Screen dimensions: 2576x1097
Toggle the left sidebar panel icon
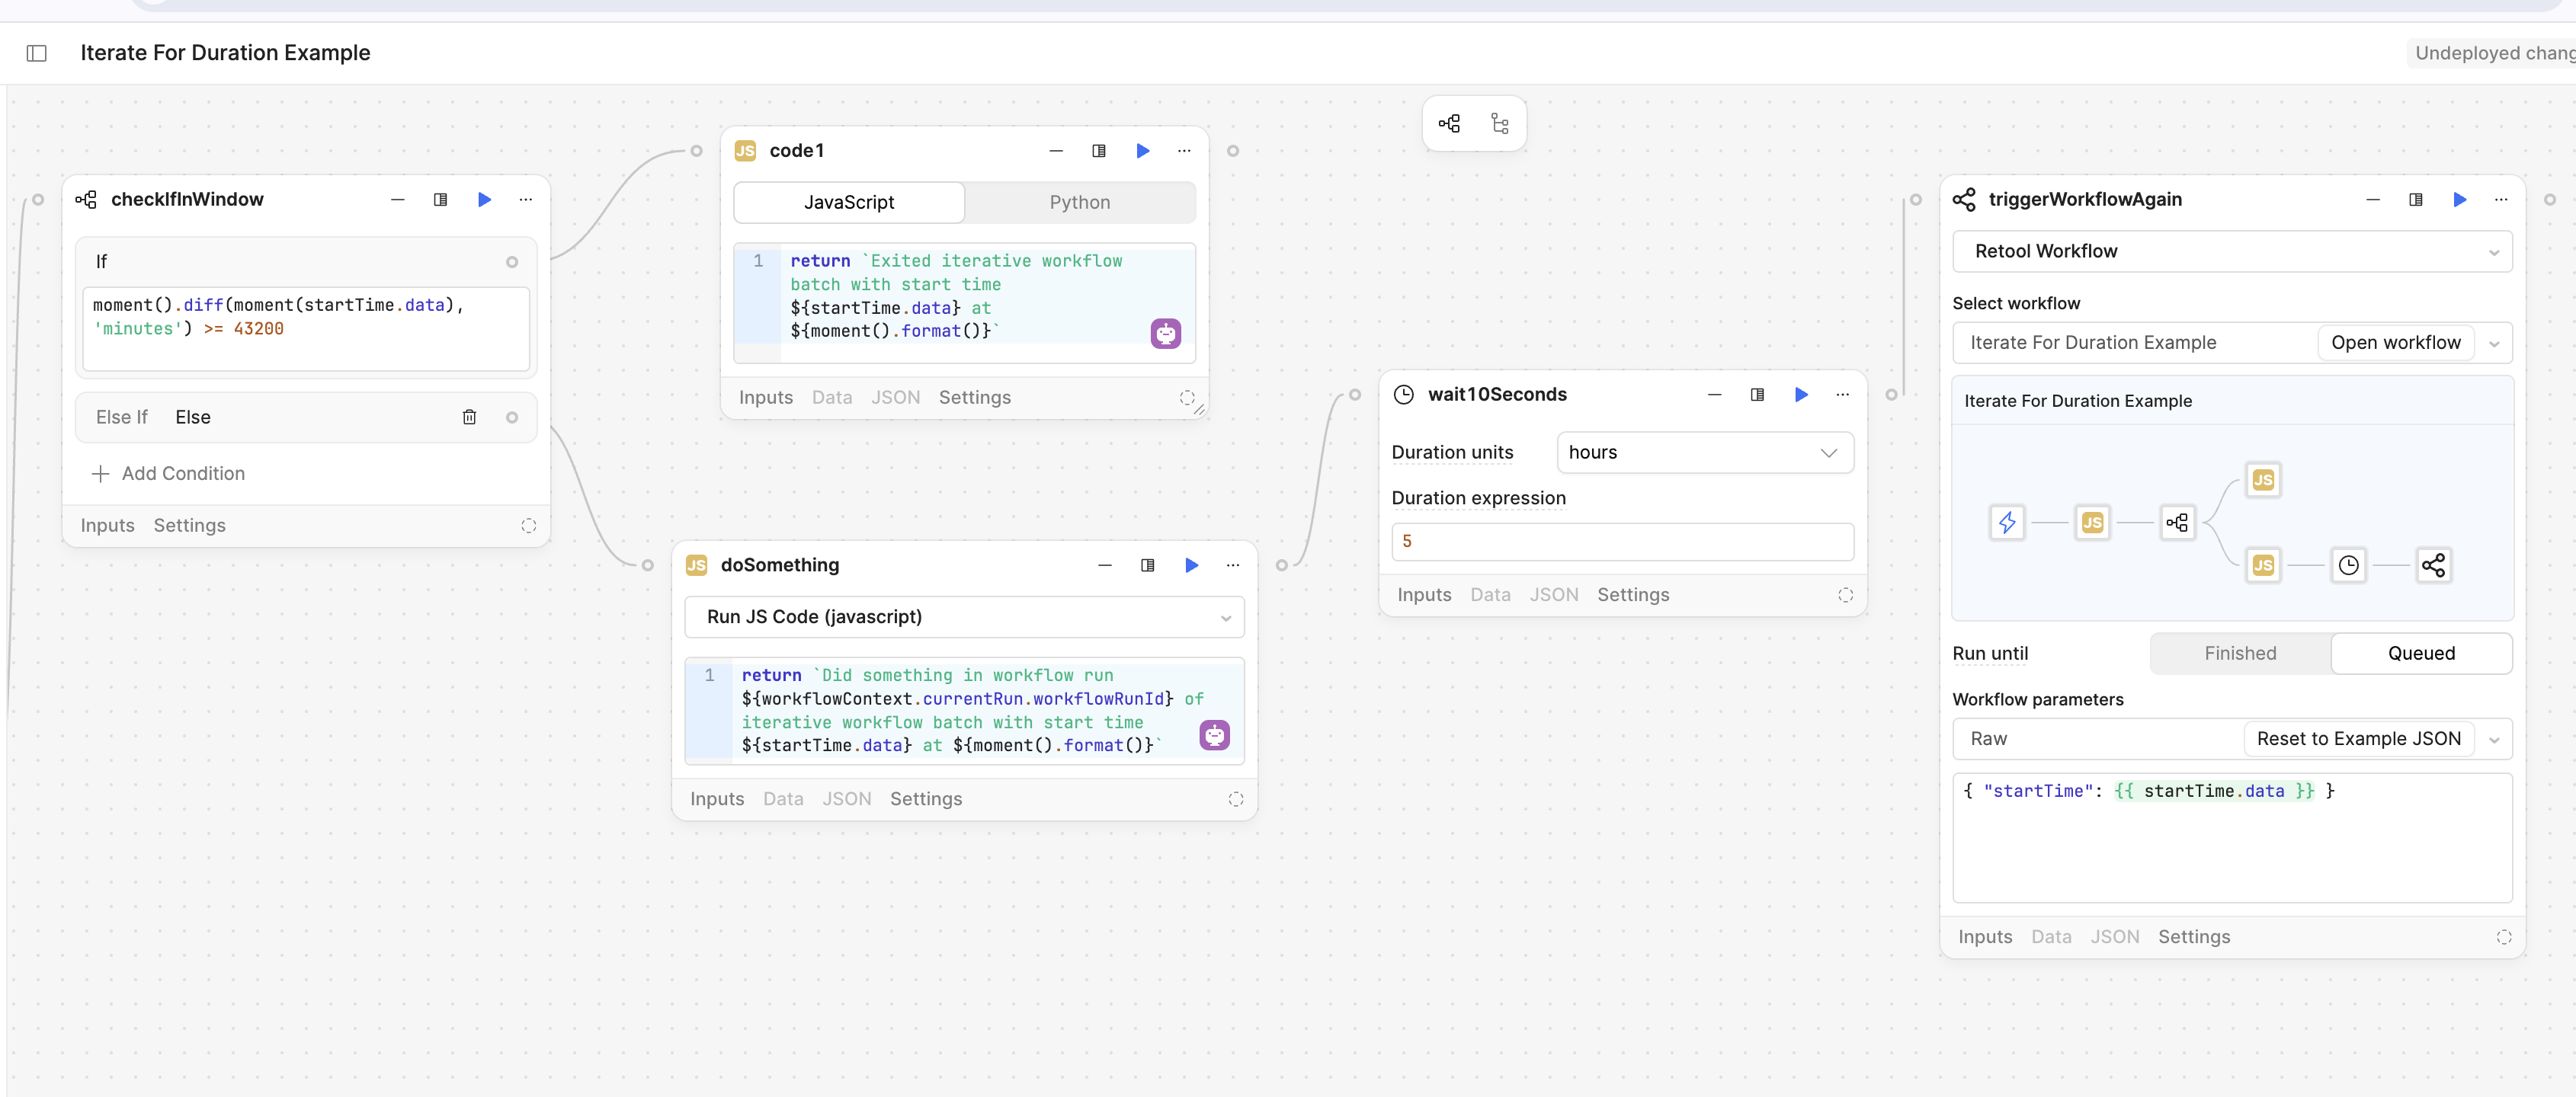tap(37, 53)
